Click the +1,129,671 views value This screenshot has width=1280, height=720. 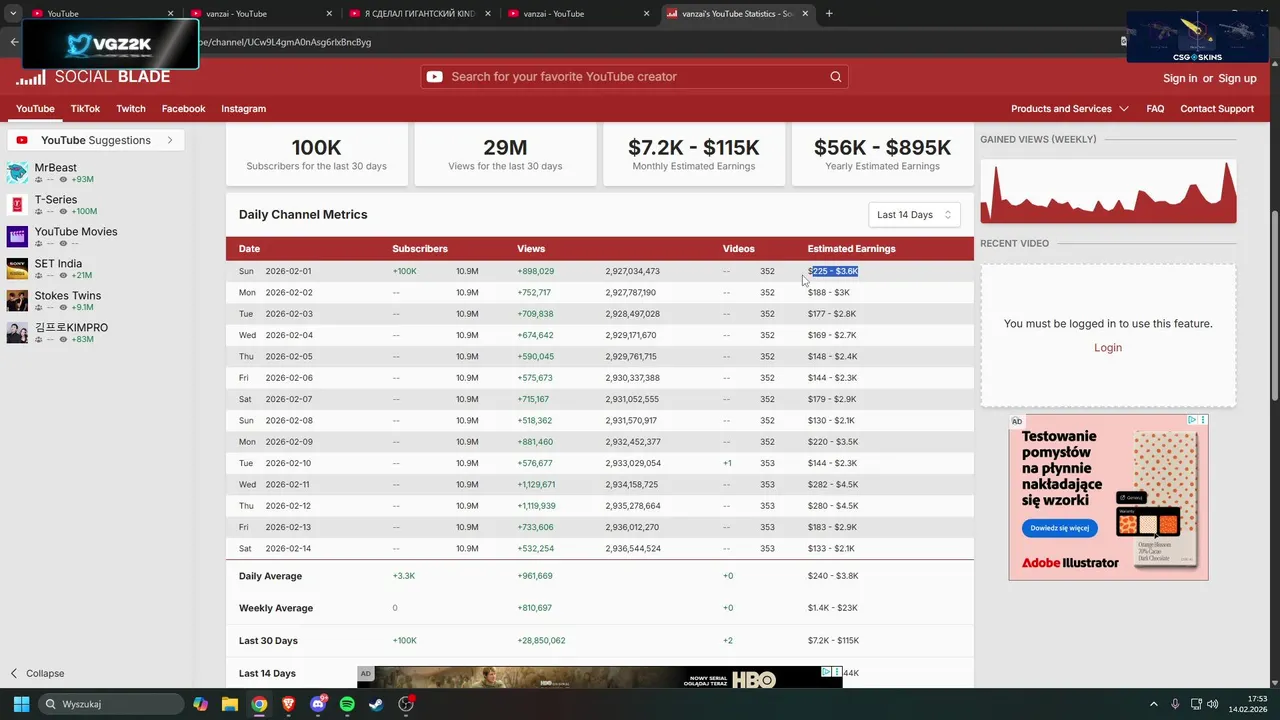click(536, 484)
